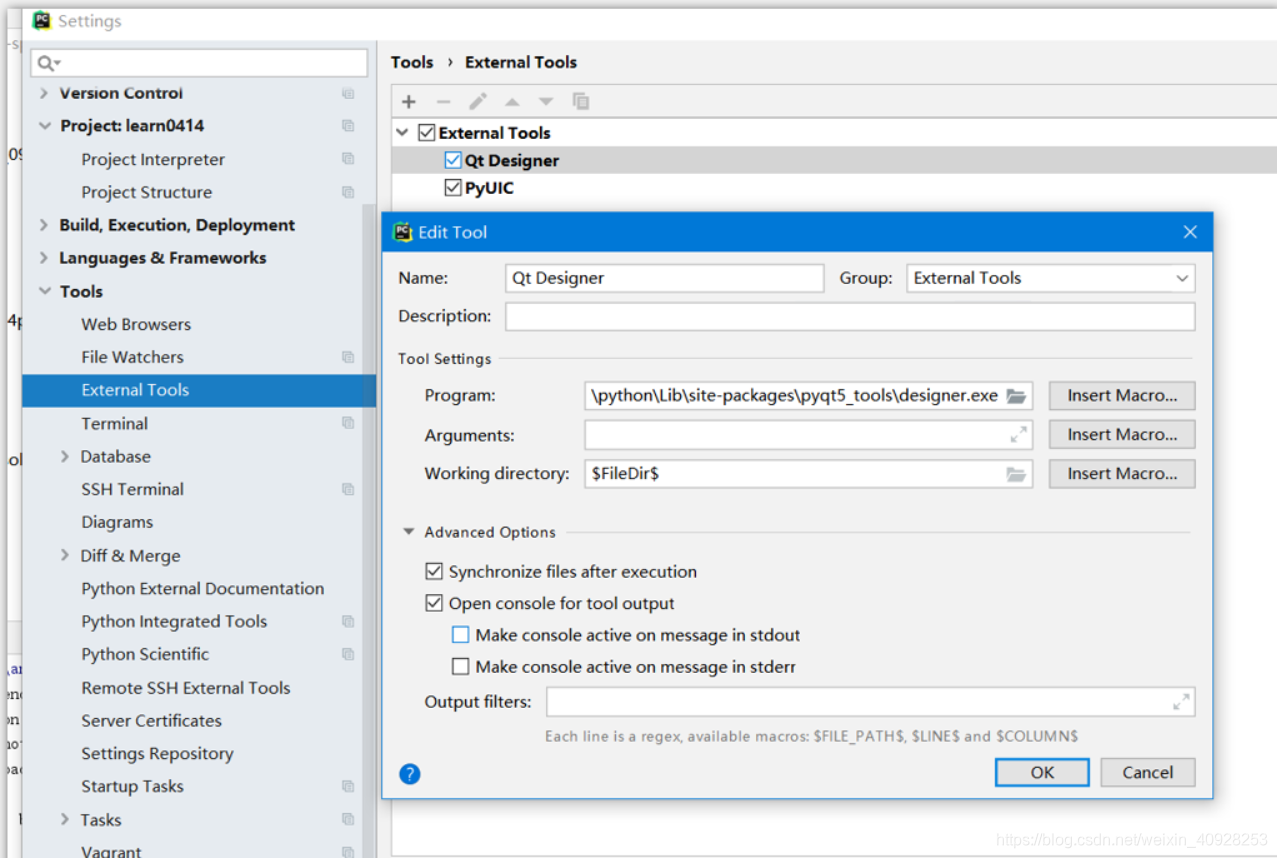This screenshot has width=1277, height=858.
Task: Collapse the Project: learn0414 node
Action: [44, 126]
